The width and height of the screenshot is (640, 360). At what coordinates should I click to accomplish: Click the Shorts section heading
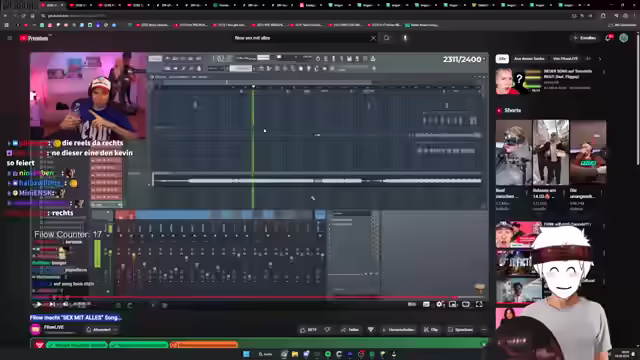(512, 110)
